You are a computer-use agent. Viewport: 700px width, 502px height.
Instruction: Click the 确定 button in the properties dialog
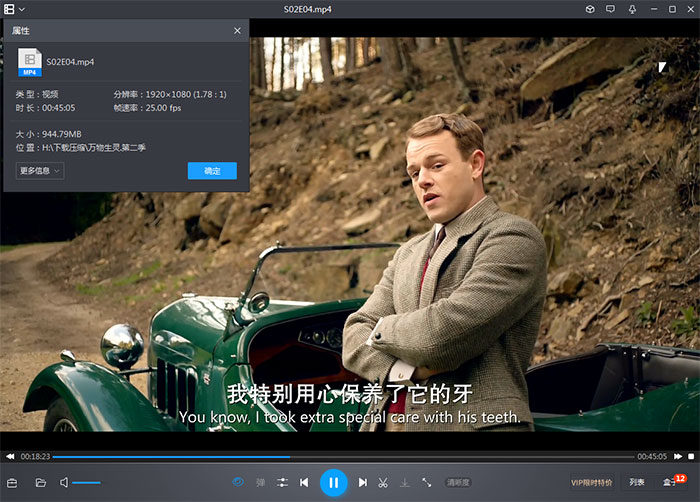[x=212, y=171]
